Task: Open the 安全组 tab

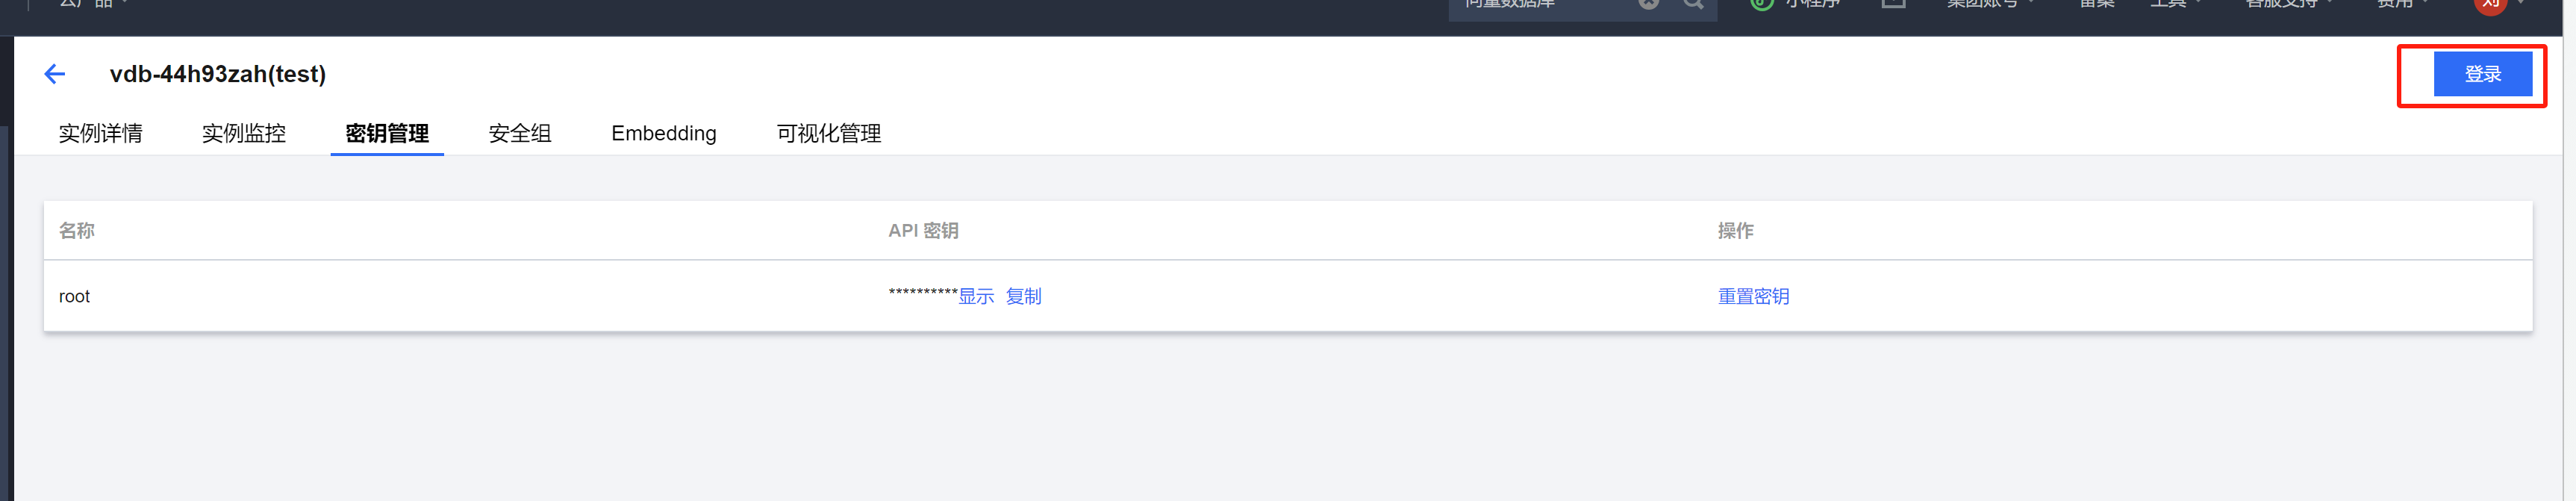Action: click(x=520, y=134)
